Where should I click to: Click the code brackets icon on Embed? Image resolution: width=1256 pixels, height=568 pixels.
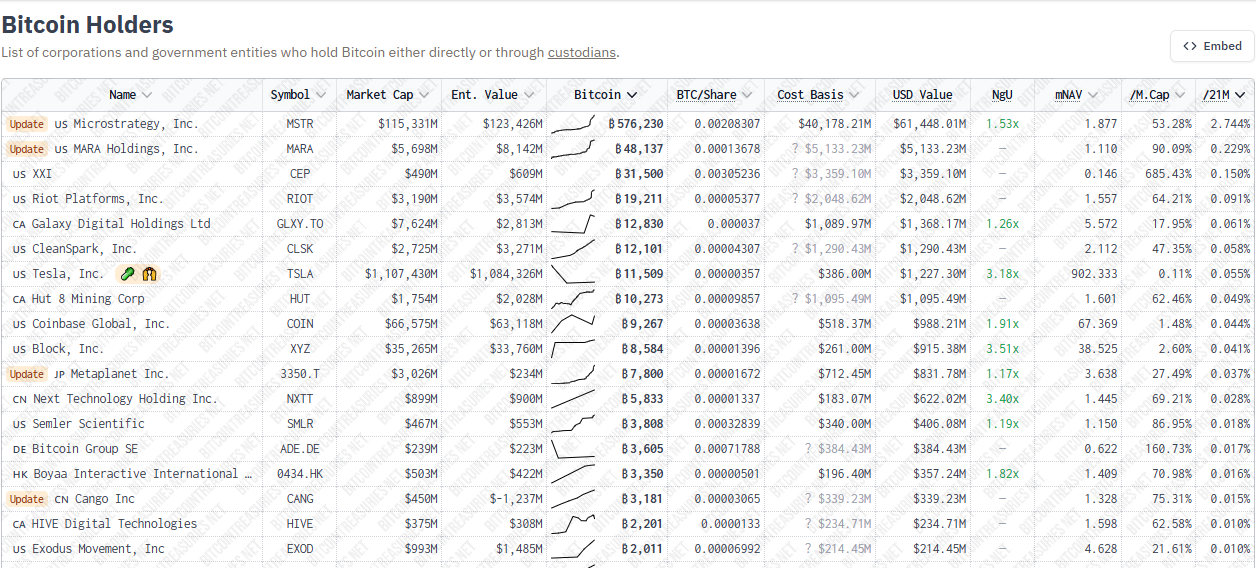1189,46
